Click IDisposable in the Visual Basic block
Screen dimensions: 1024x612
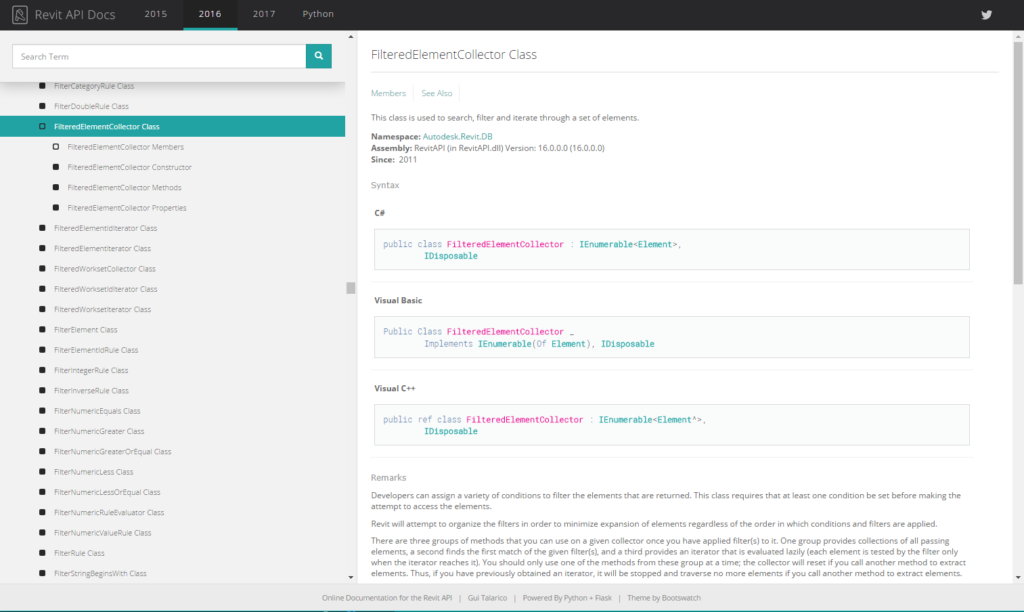click(628, 344)
